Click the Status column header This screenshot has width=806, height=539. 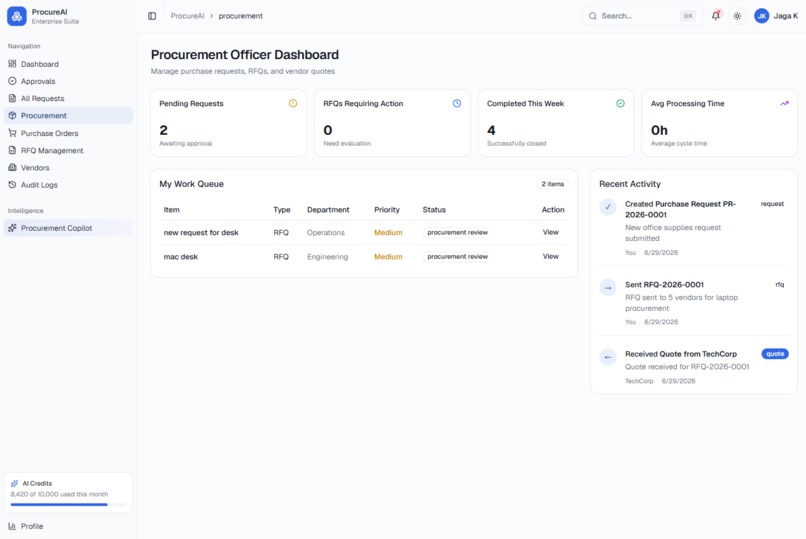(434, 210)
